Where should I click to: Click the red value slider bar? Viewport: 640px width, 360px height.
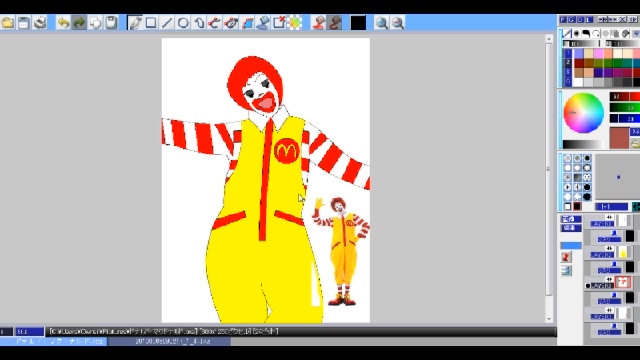tap(624, 96)
